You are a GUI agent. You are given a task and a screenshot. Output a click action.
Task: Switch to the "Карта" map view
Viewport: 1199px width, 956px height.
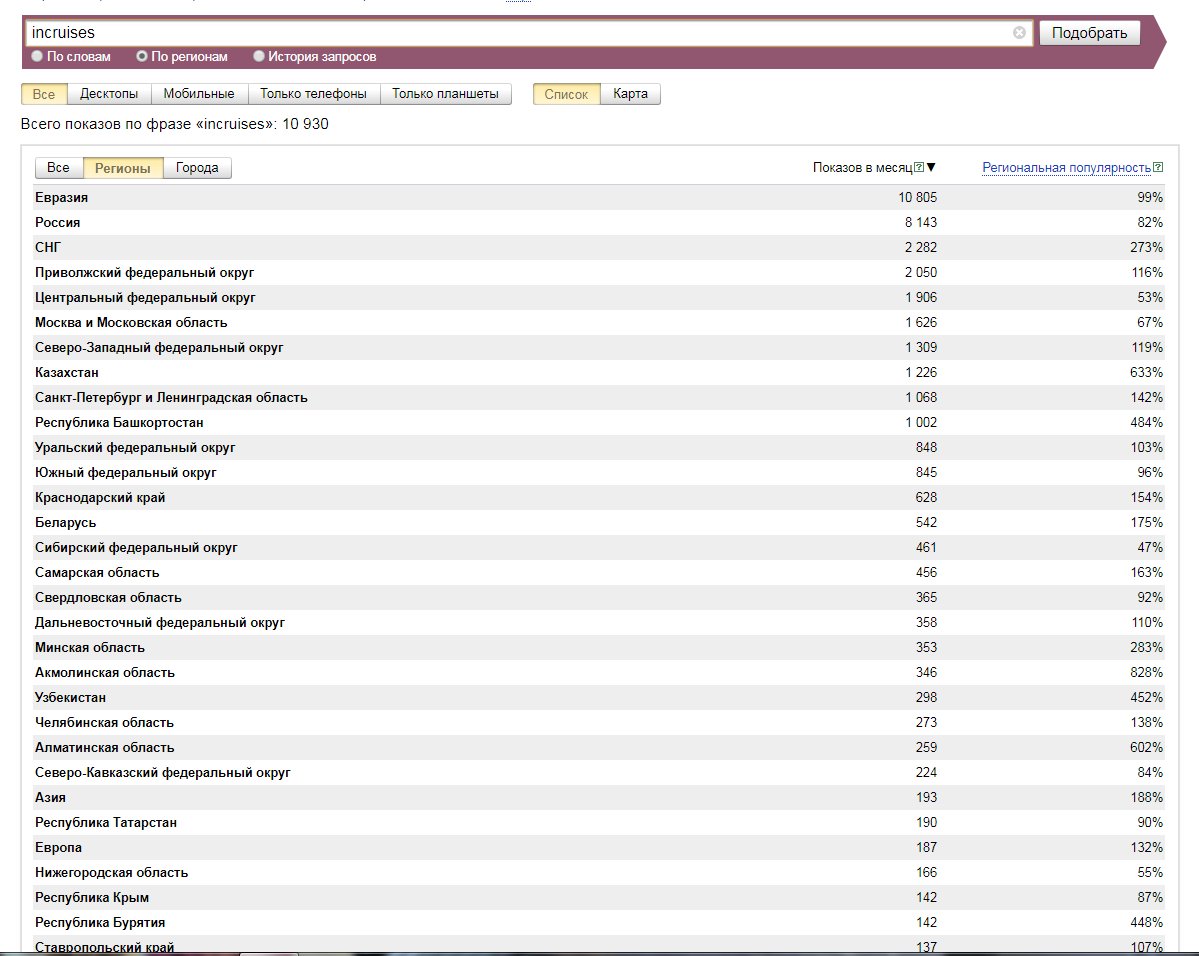click(630, 94)
